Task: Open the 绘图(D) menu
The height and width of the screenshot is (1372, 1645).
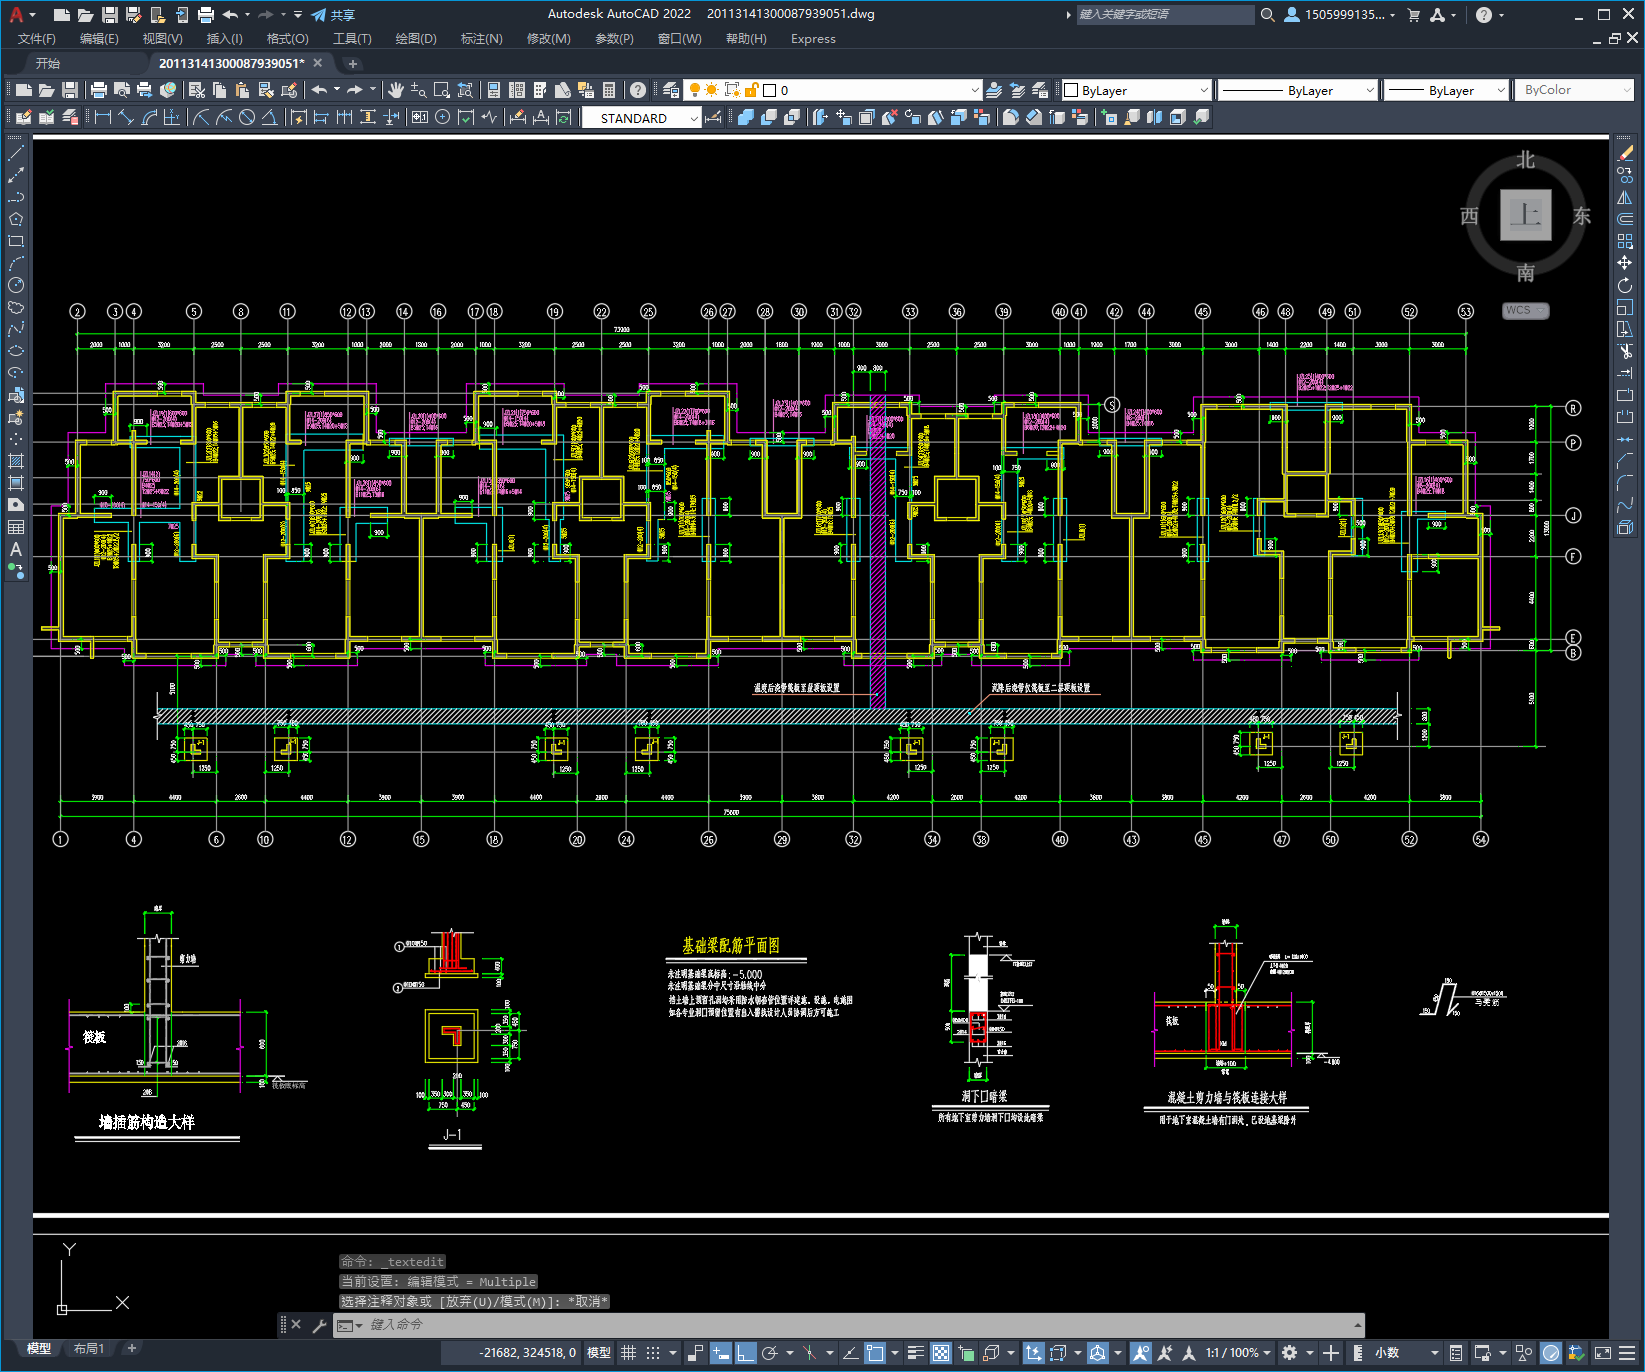Action: click(416, 39)
